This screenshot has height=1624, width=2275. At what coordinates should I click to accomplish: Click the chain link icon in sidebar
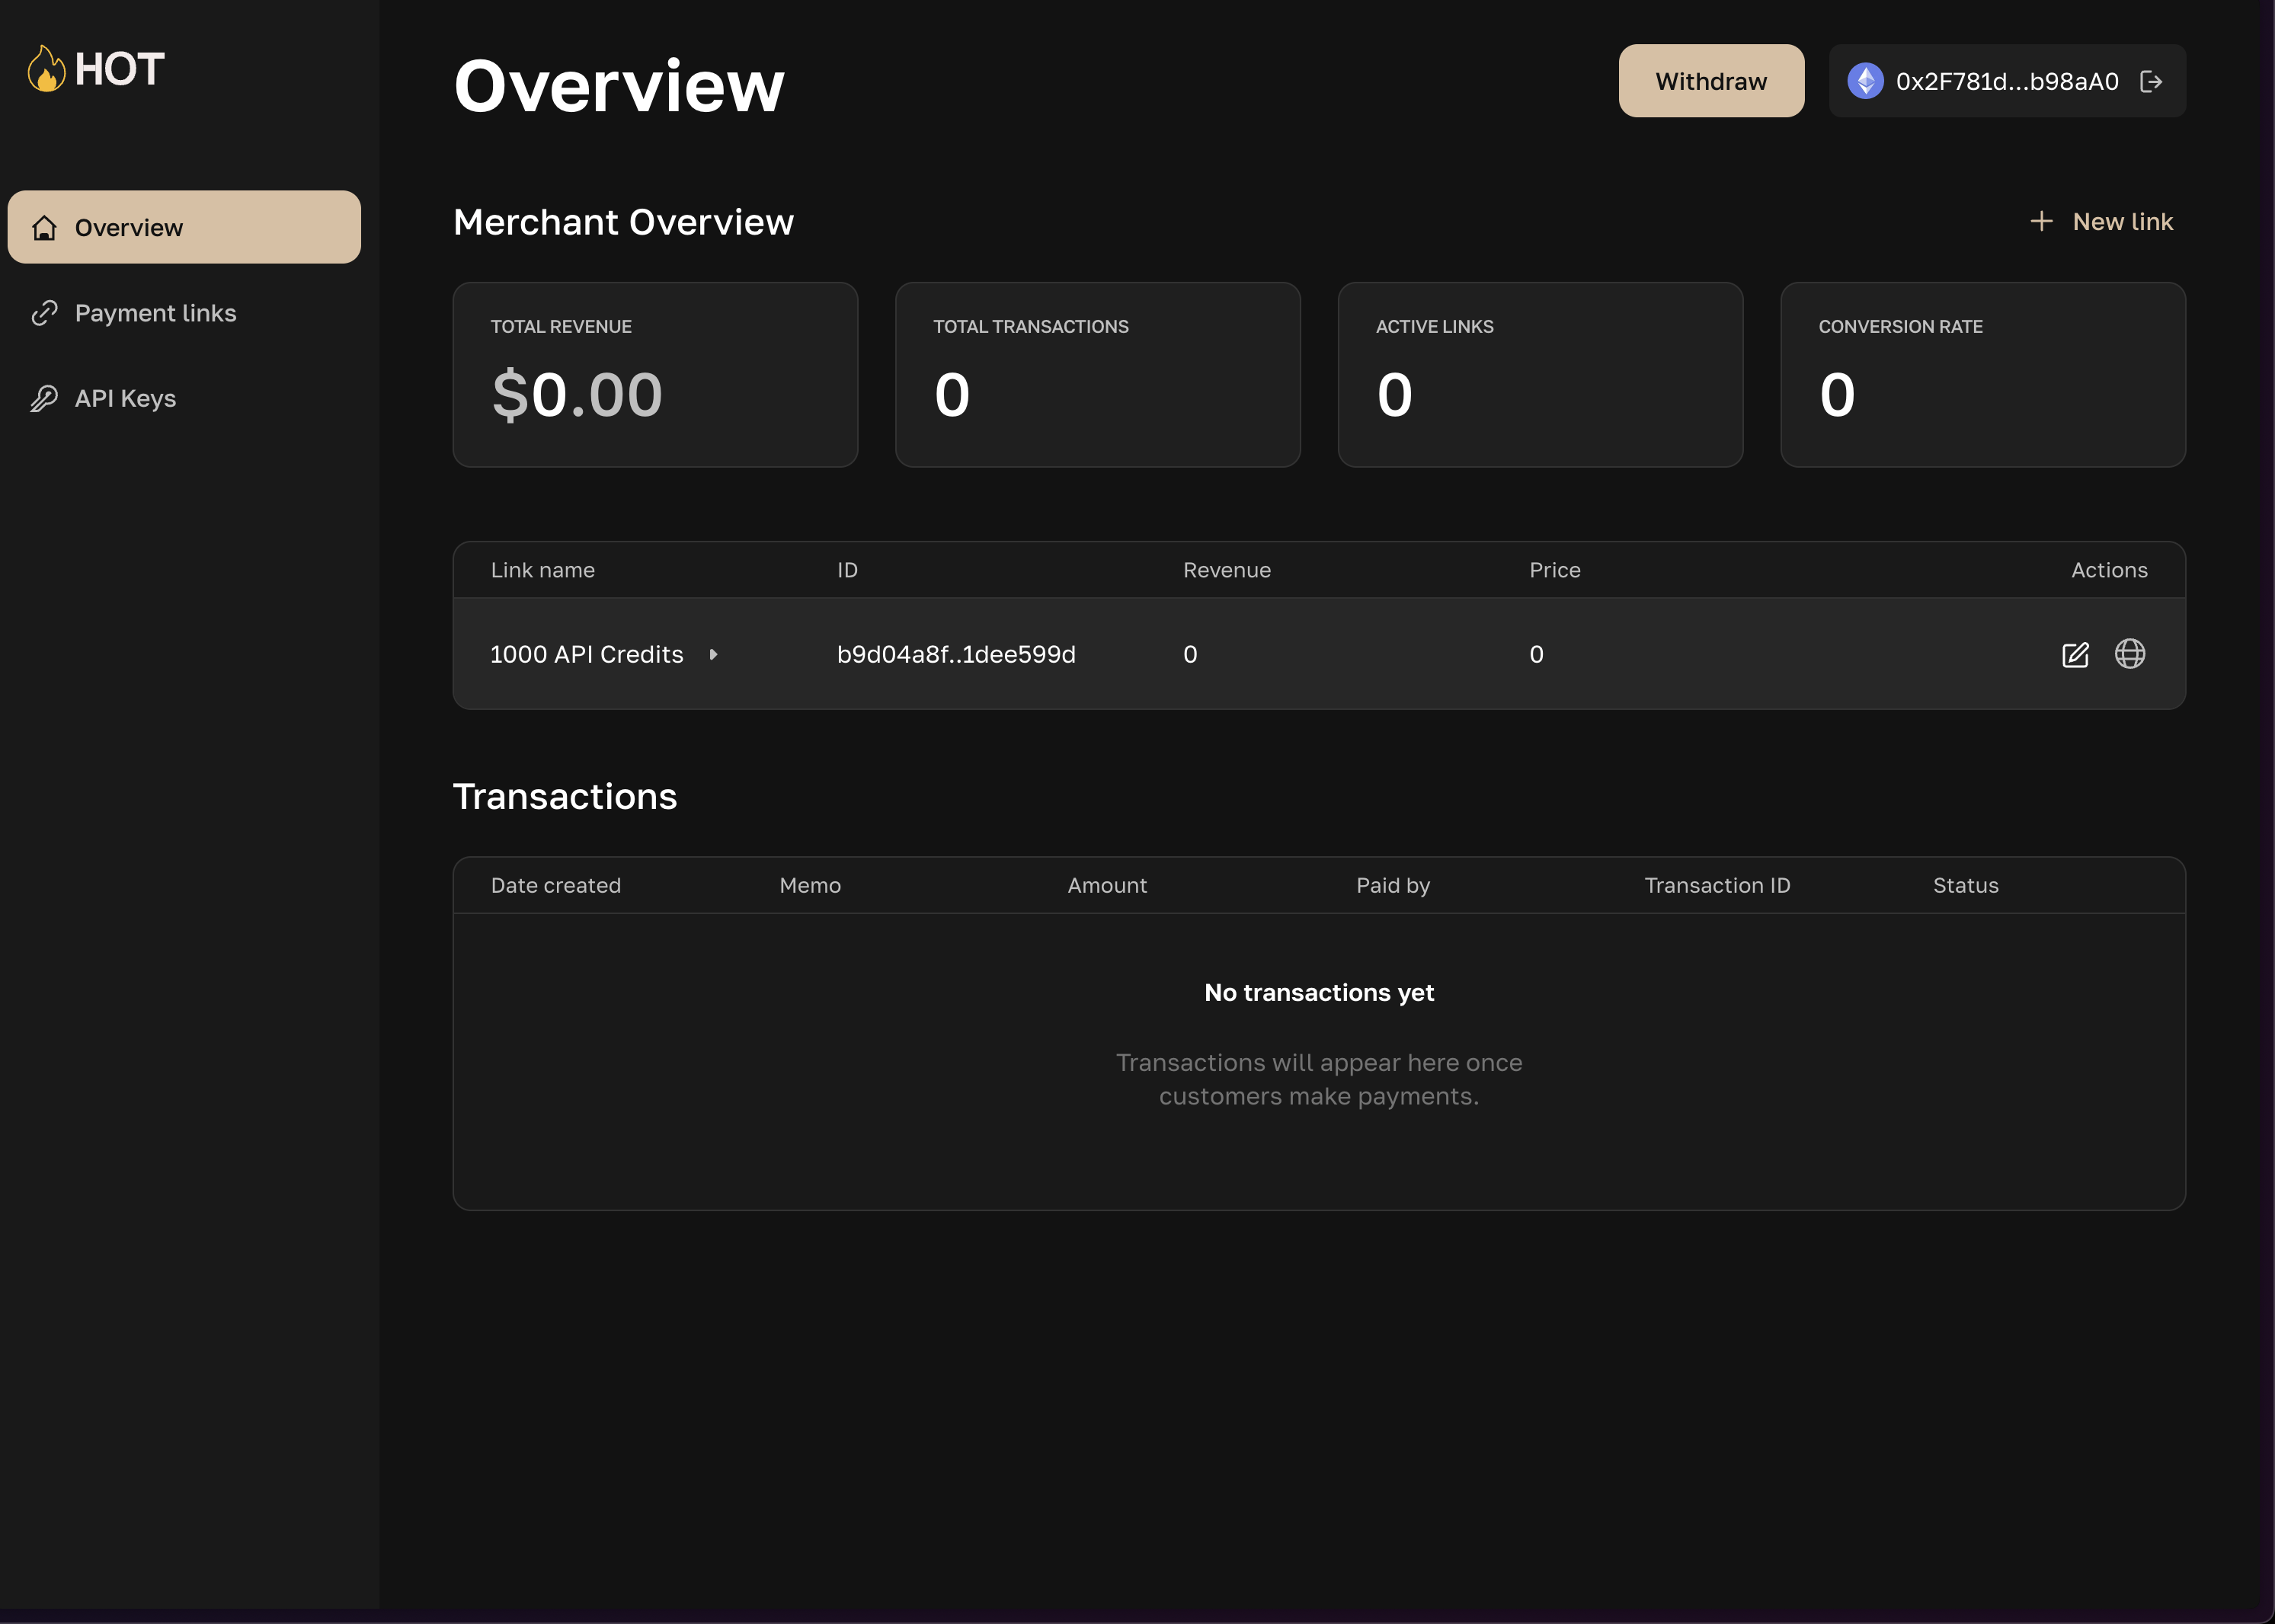44,313
